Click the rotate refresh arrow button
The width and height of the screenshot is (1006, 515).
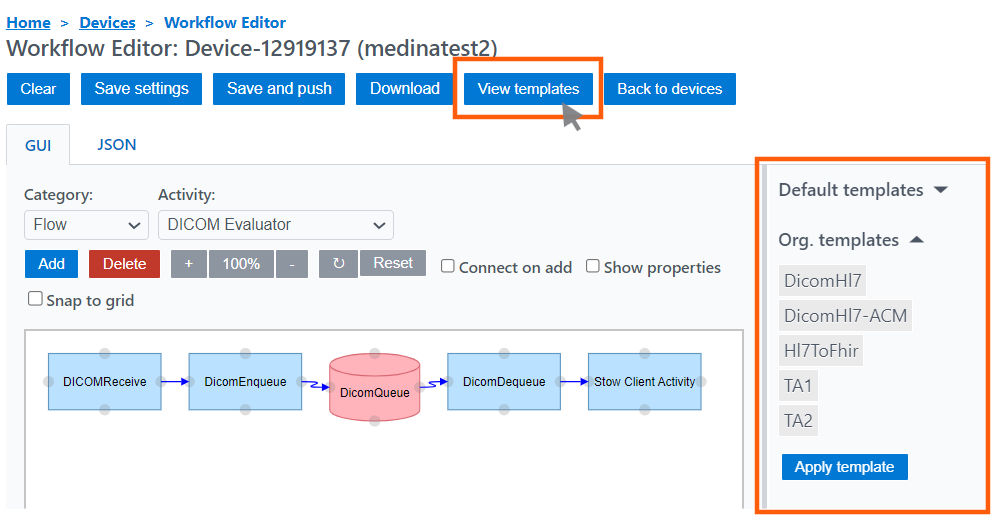click(338, 264)
